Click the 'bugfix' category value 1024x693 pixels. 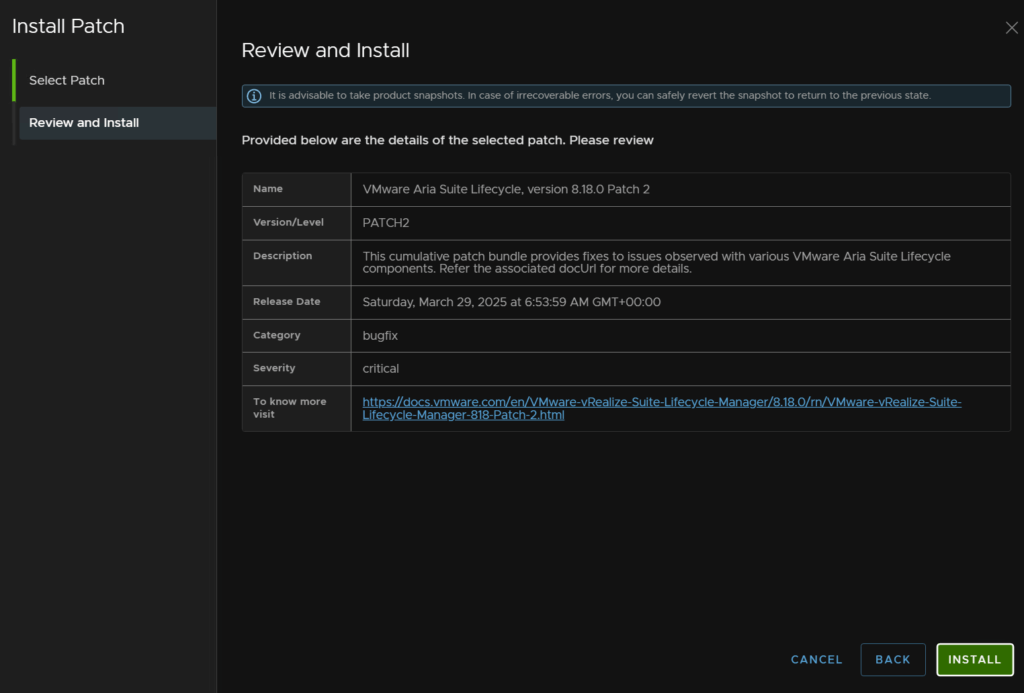380,336
